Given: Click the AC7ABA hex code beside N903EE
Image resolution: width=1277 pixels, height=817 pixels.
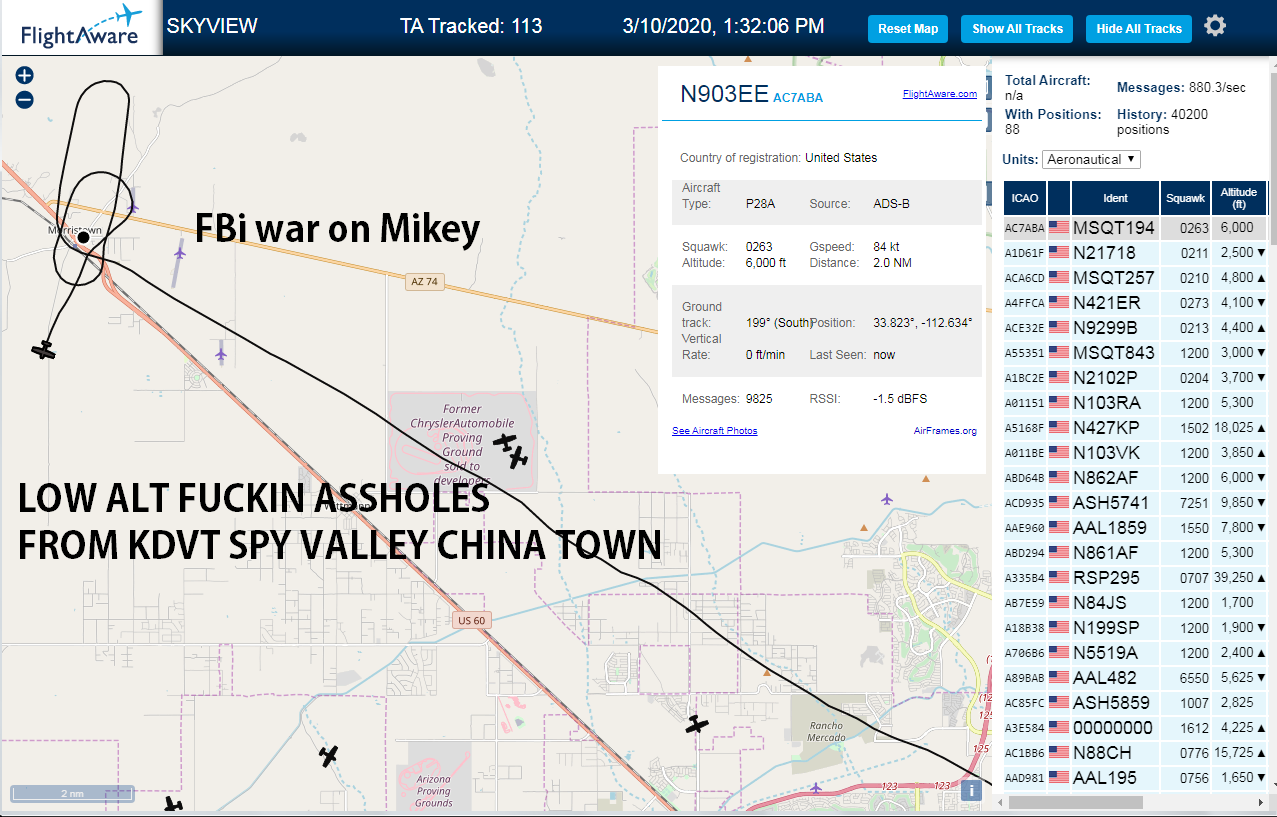Looking at the screenshot, I should pyautogui.click(x=798, y=98).
